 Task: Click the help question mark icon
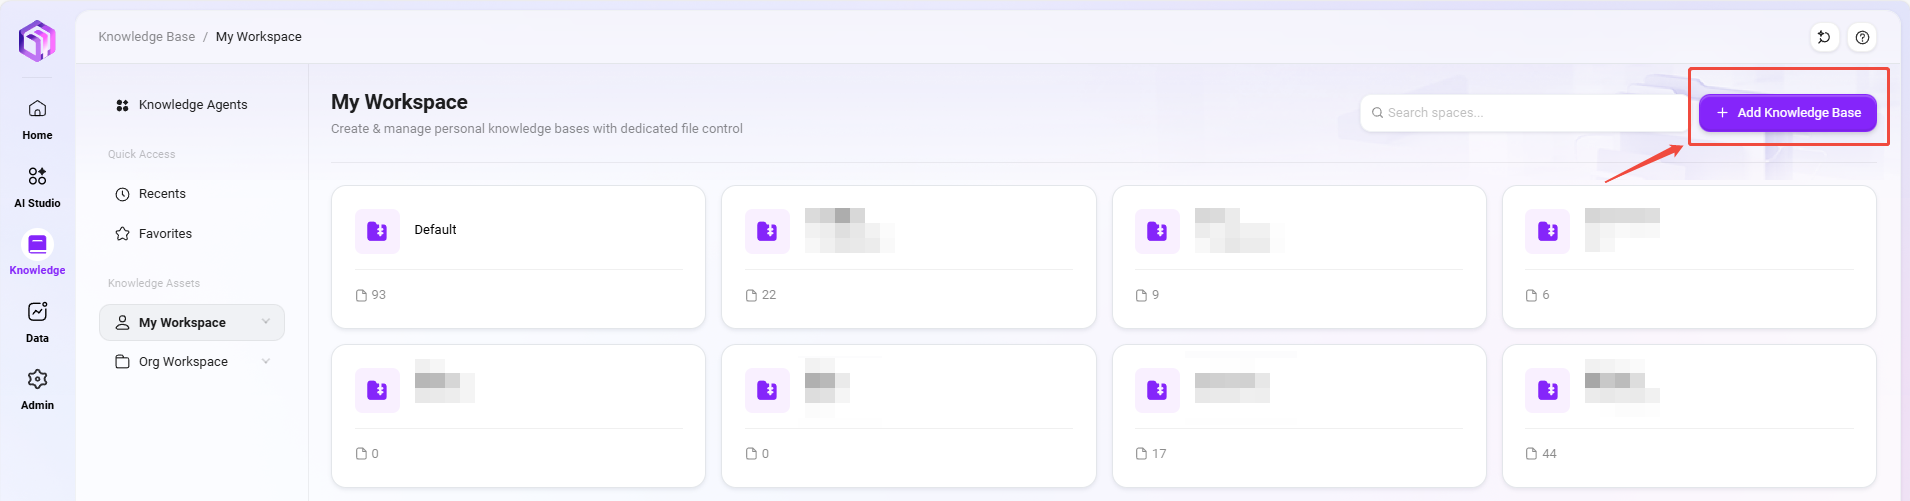point(1862,37)
